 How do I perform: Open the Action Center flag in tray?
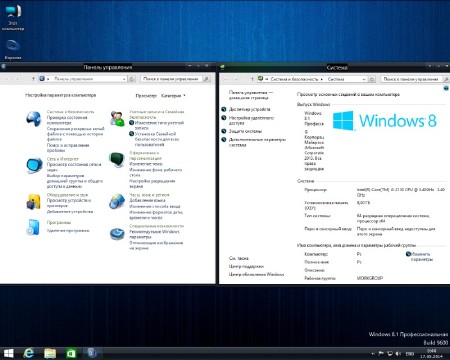[x=381, y=354]
